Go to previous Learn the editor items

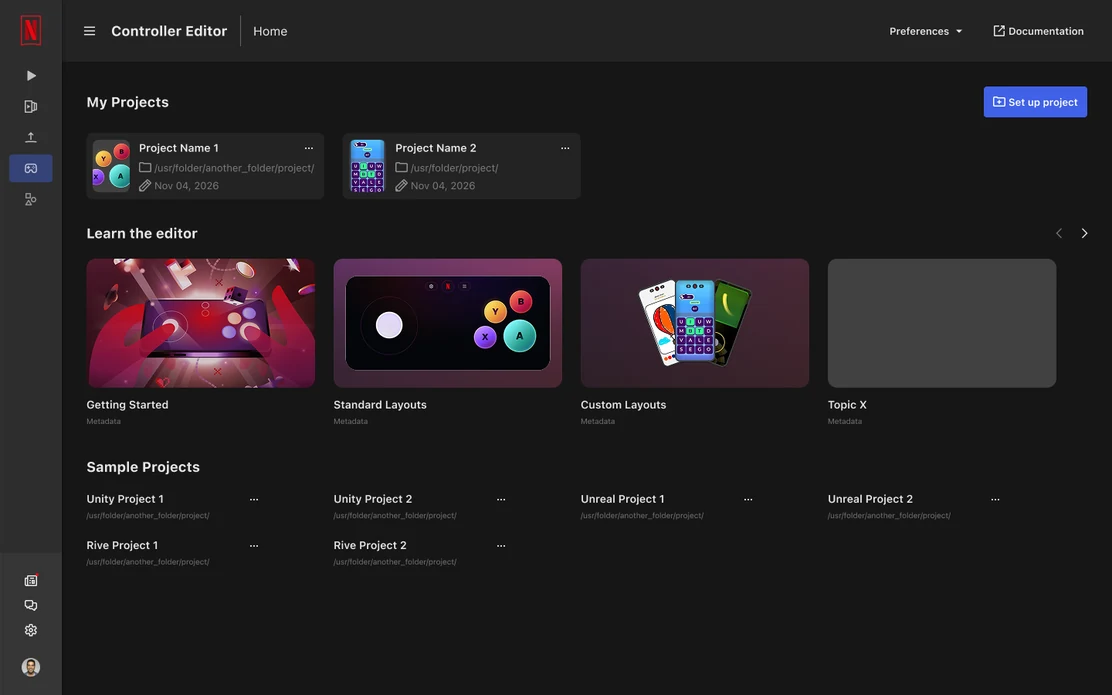click(x=1059, y=233)
